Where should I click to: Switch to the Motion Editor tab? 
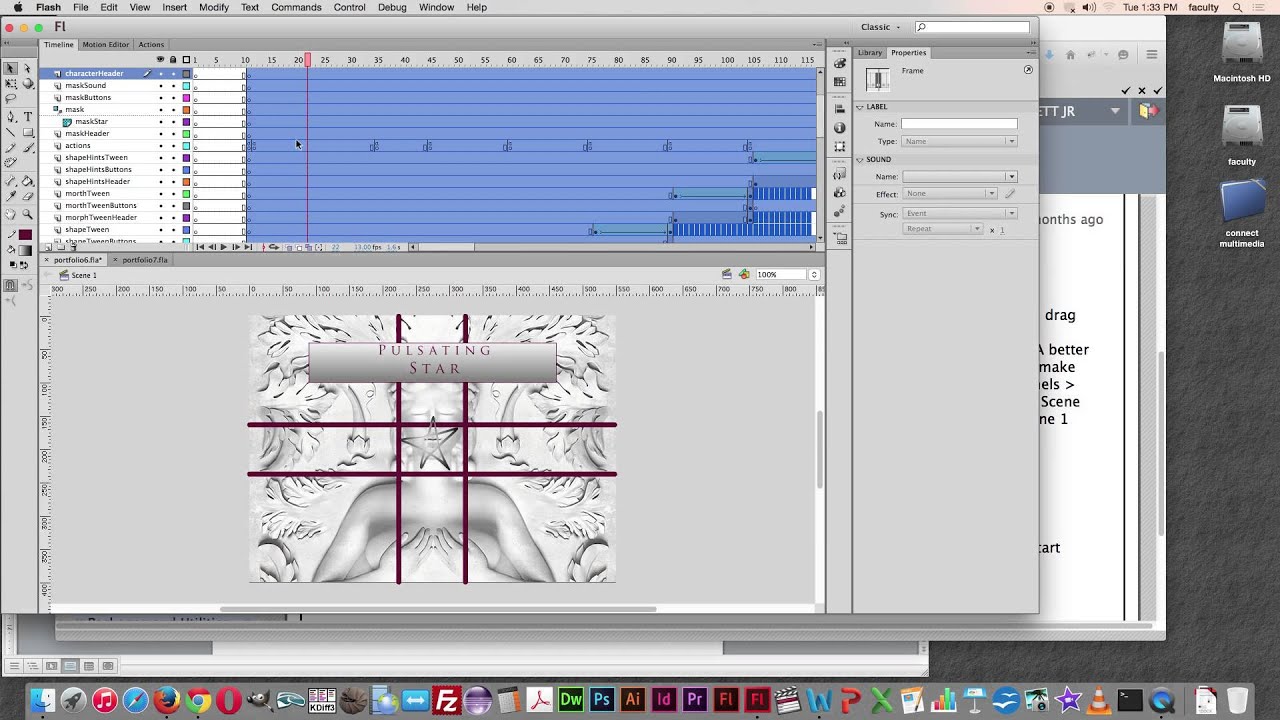point(105,44)
